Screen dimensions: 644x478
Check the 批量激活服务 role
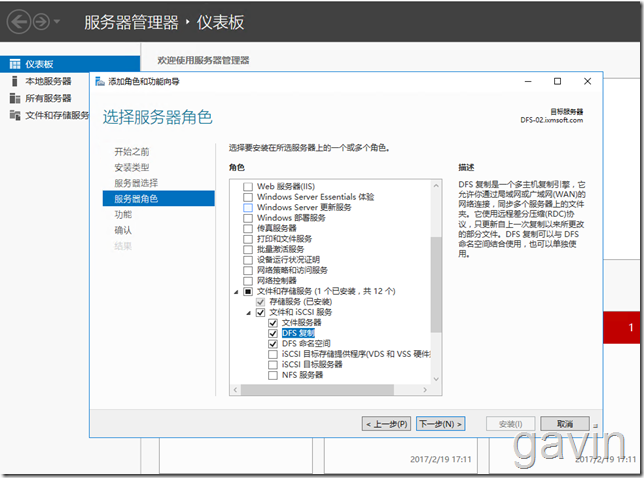click(248, 249)
